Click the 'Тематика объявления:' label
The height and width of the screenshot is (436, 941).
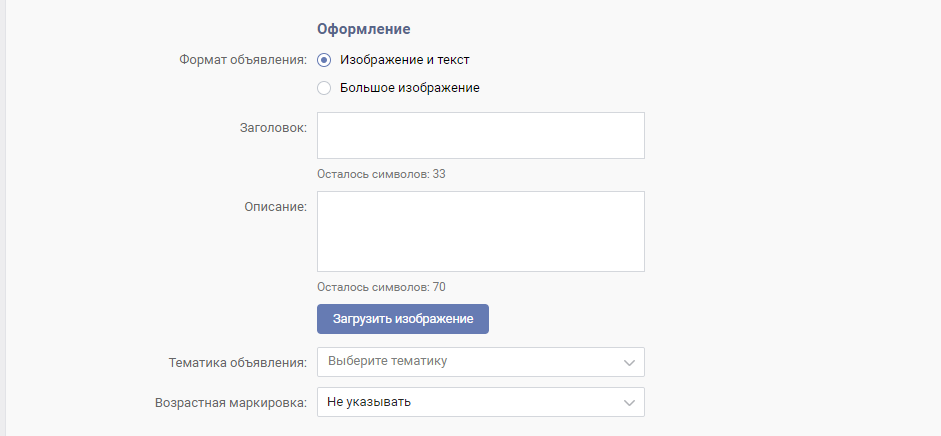click(238, 363)
